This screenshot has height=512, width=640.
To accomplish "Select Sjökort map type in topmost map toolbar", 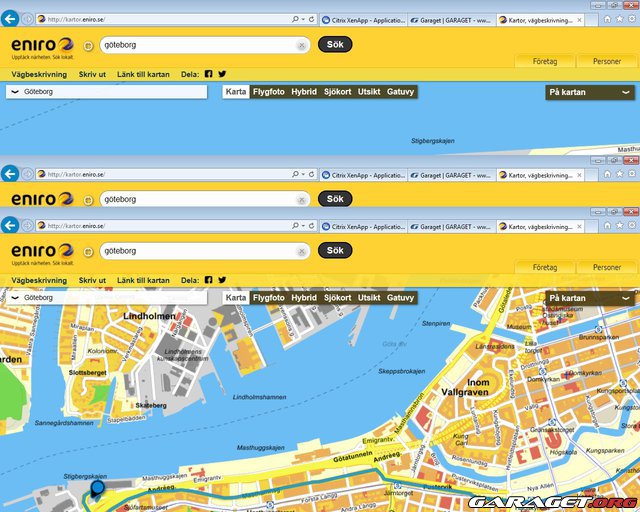I will coord(337,92).
